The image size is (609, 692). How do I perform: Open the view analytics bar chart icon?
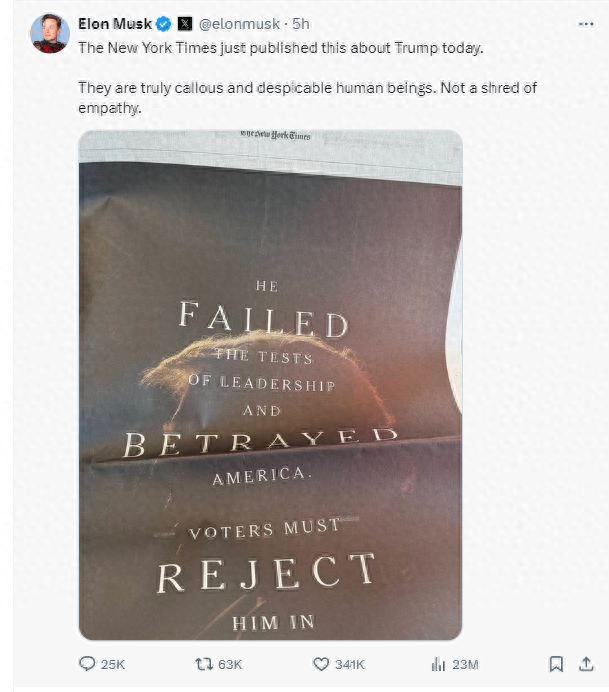(437, 664)
